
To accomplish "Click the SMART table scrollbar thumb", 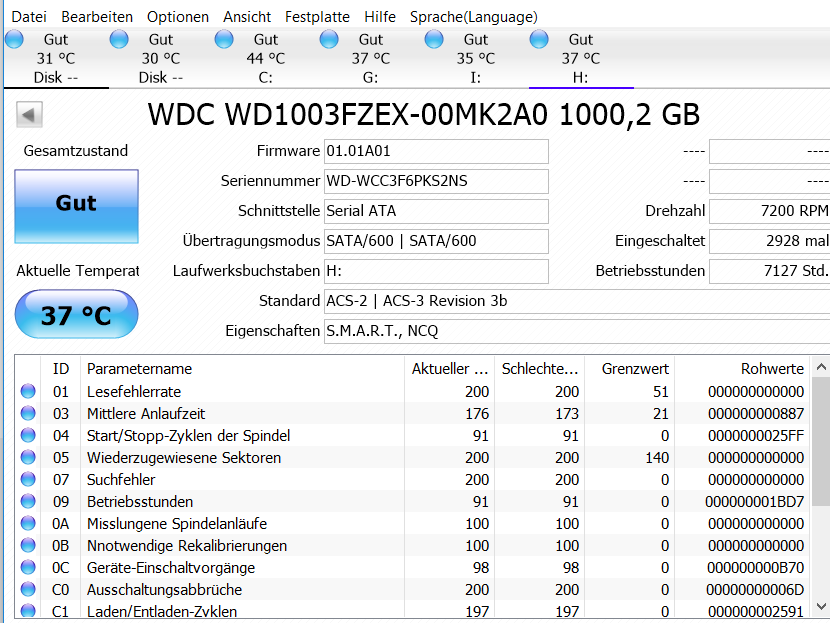I will click(x=820, y=441).
